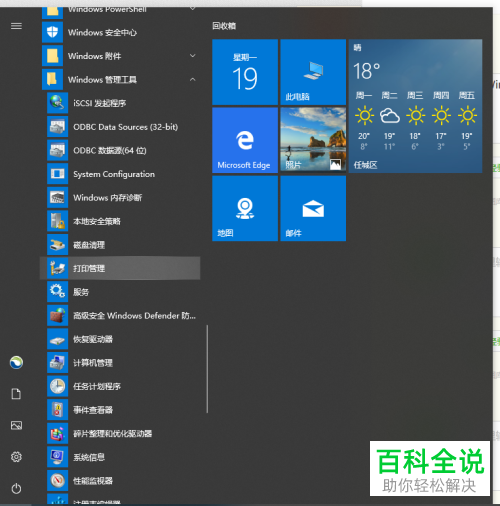Click the 碎片整理和优化驱动器 icon
The image size is (500, 506).
(x=58, y=434)
